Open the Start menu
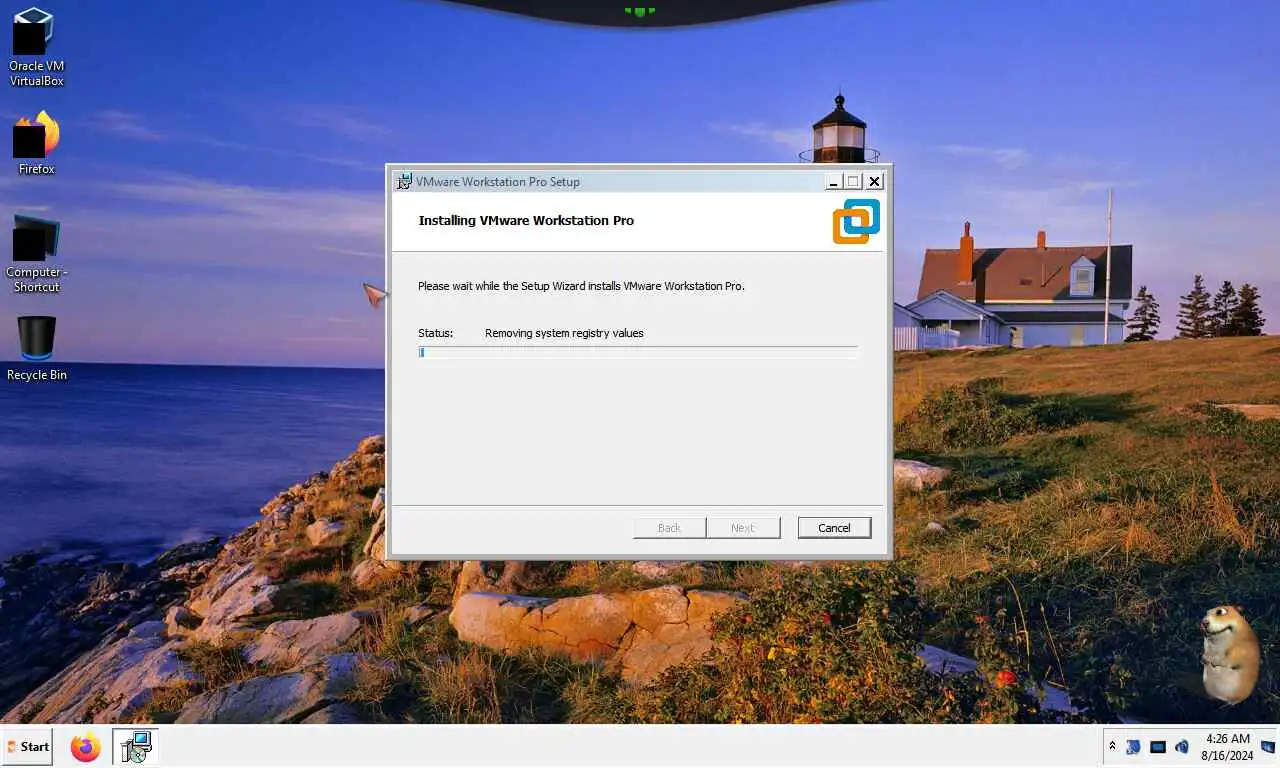Image resolution: width=1280 pixels, height=768 pixels. pos(27,746)
